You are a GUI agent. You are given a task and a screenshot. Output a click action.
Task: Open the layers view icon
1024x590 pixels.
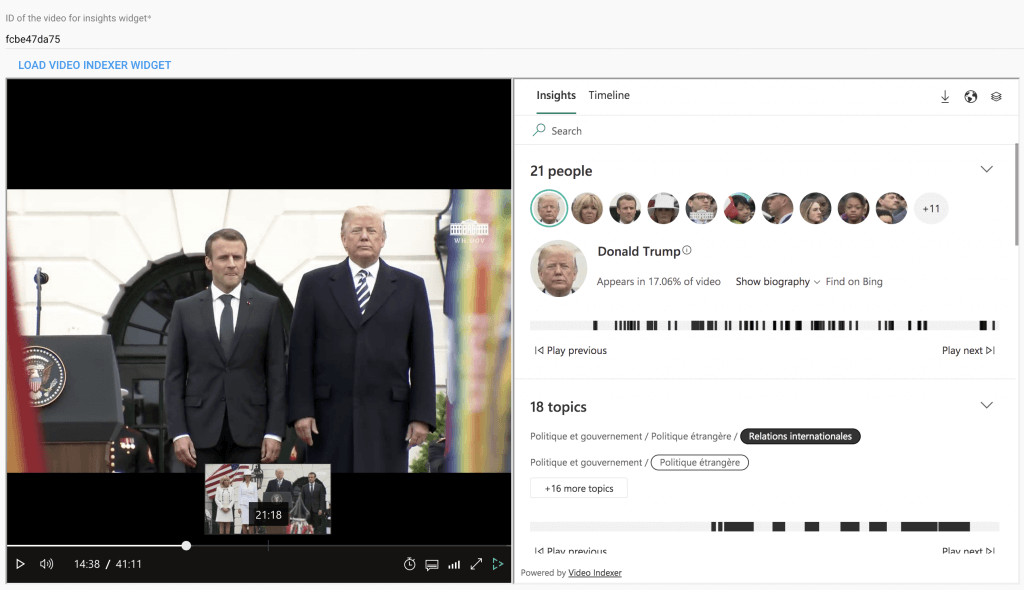pos(996,97)
